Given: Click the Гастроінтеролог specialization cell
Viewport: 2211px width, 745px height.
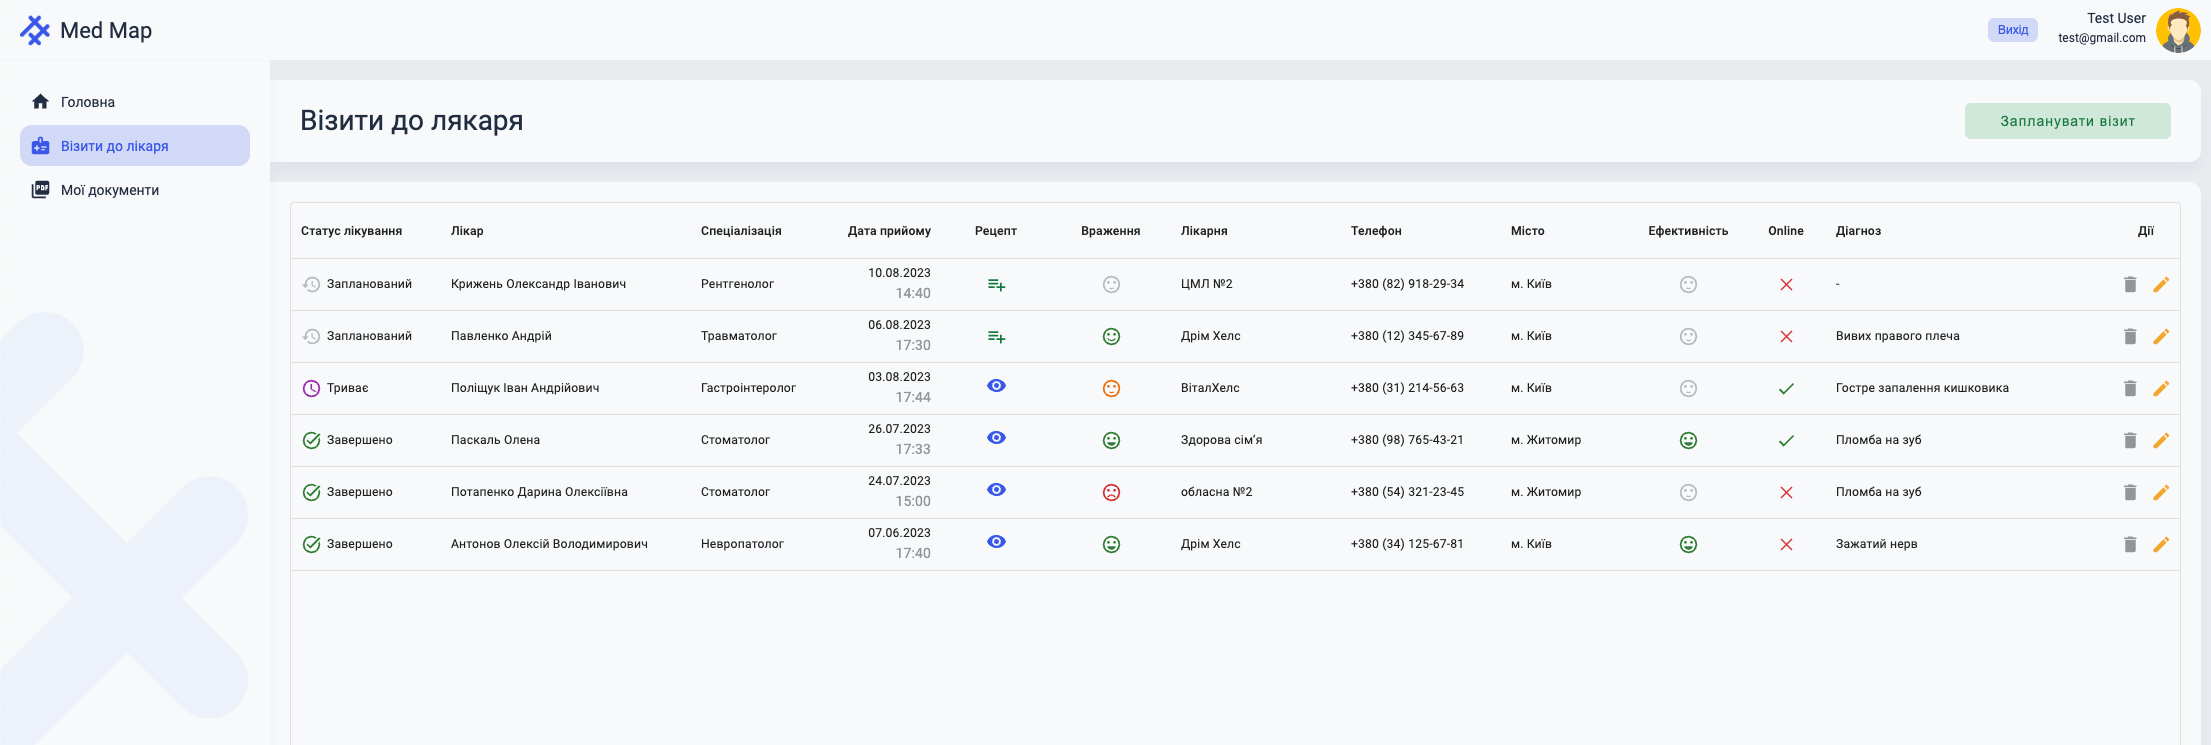Looking at the screenshot, I should click(748, 388).
